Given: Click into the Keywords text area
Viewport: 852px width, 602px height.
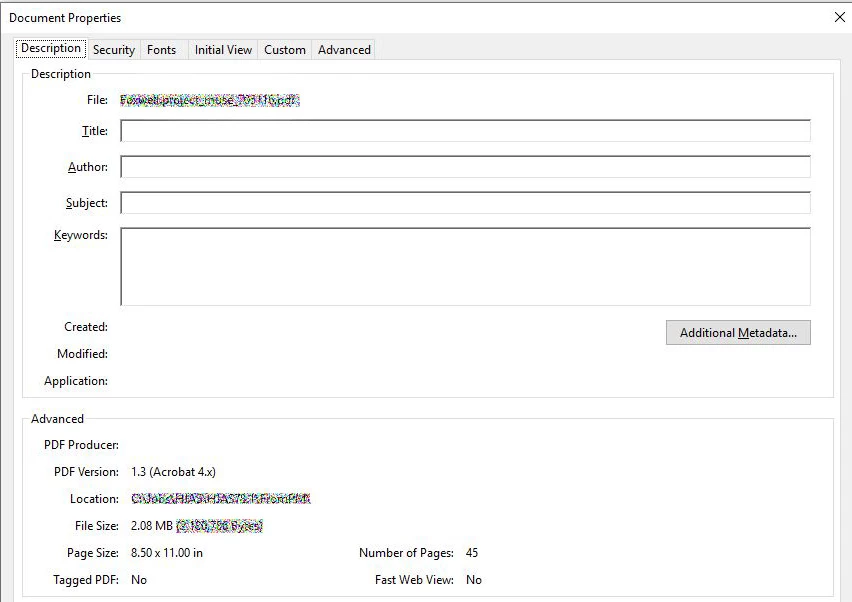Looking at the screenshot, I should 465,266.
